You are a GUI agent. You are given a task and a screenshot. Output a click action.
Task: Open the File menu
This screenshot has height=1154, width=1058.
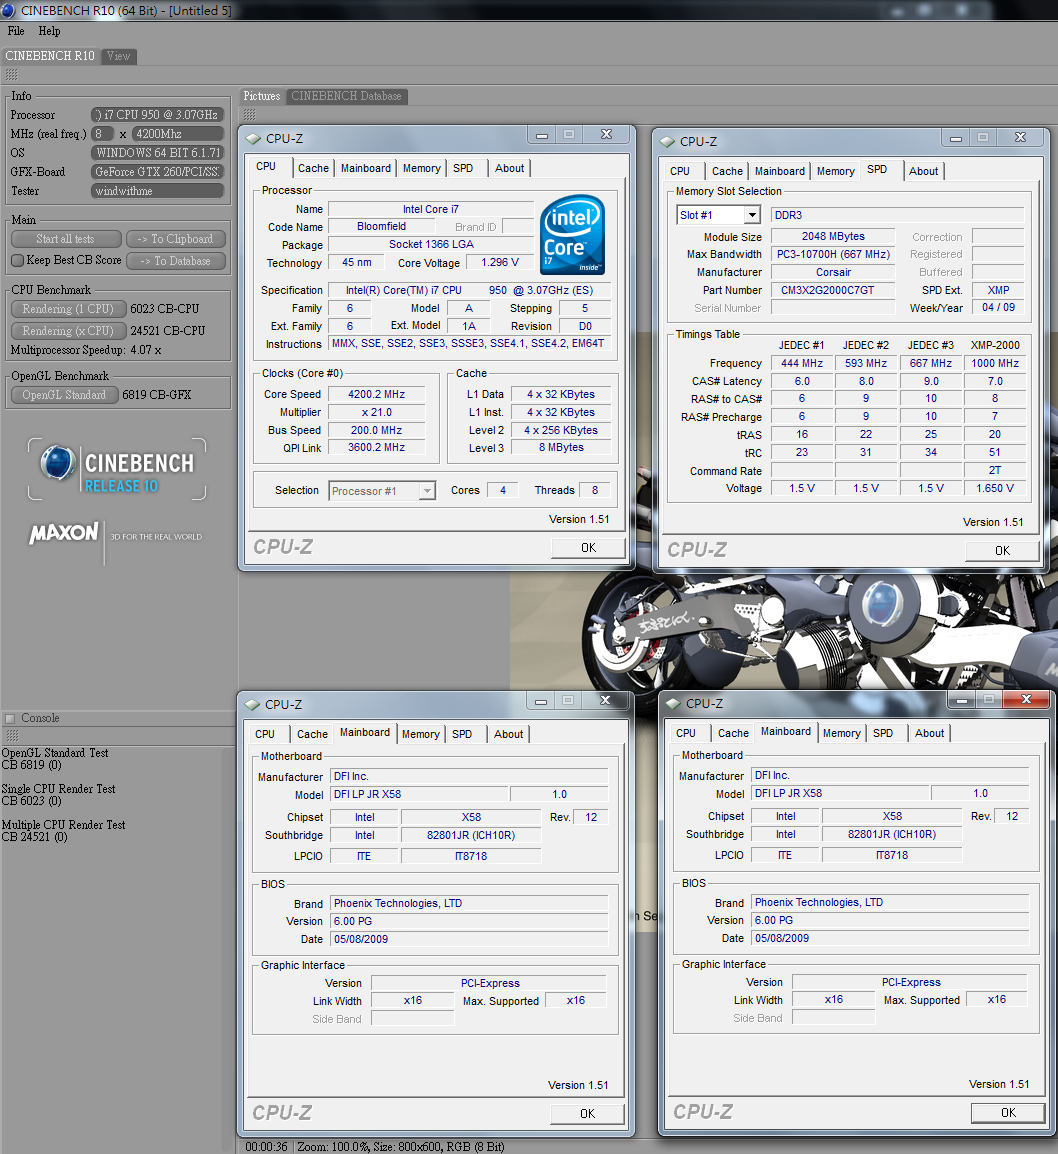click(15, 31)
